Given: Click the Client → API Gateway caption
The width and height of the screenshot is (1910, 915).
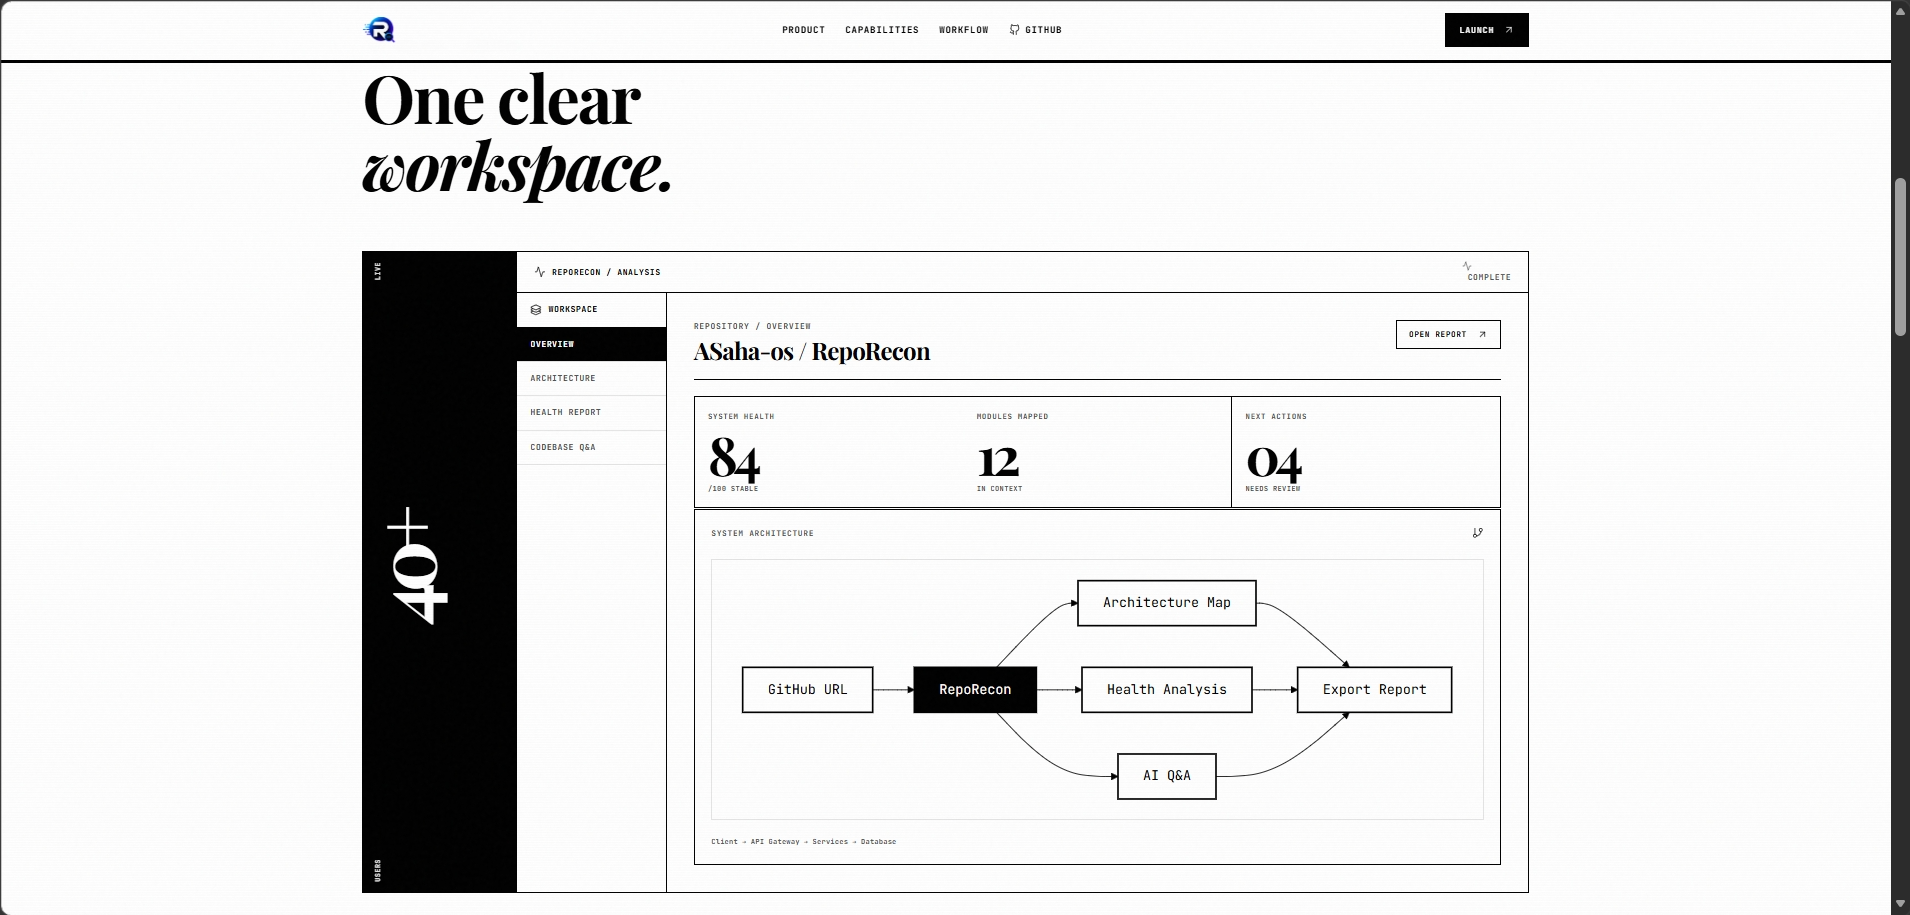Looking at the screenshot, I should [x=803, y=842].
